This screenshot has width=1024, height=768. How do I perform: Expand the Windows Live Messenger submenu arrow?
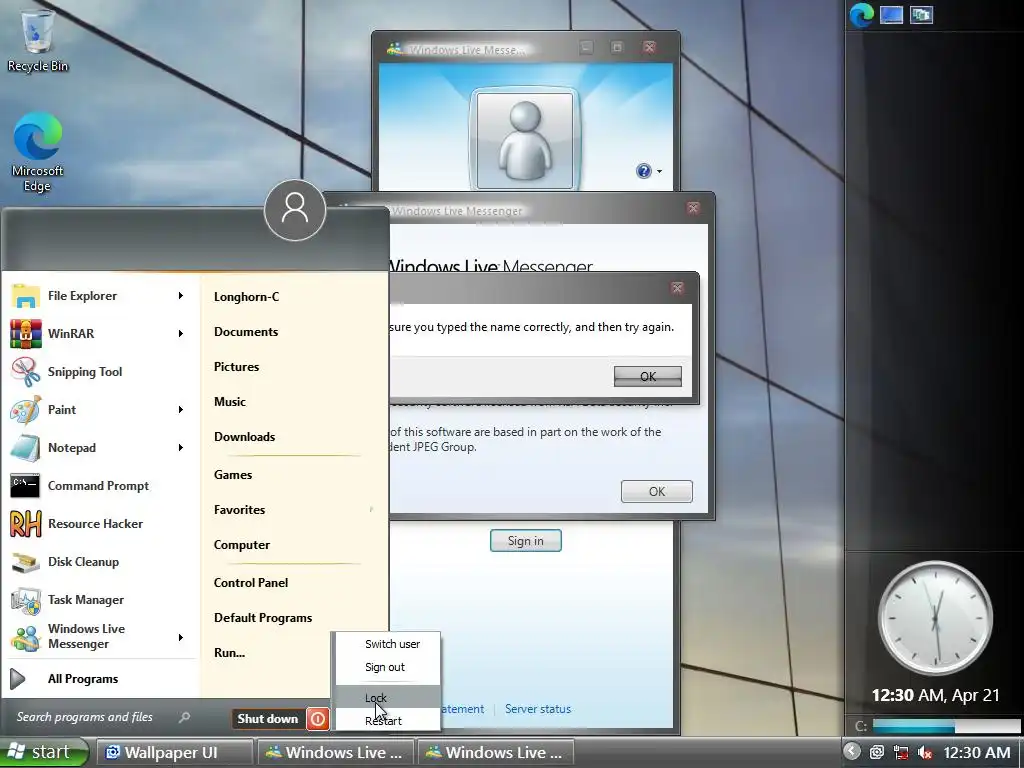pos(181,637)
